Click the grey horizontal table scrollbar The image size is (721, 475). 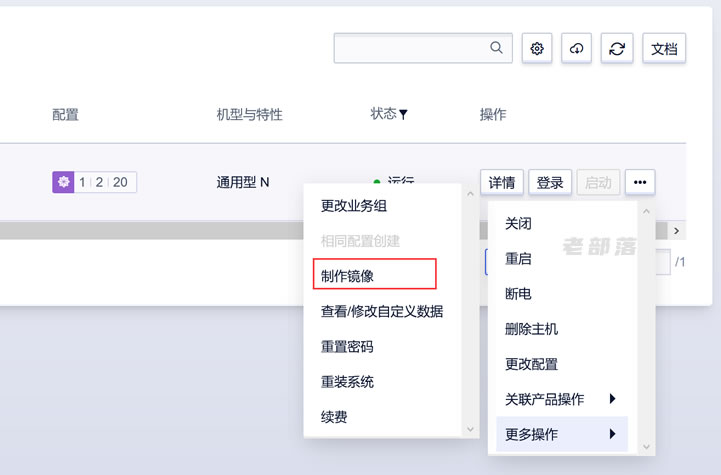[152, 231]
